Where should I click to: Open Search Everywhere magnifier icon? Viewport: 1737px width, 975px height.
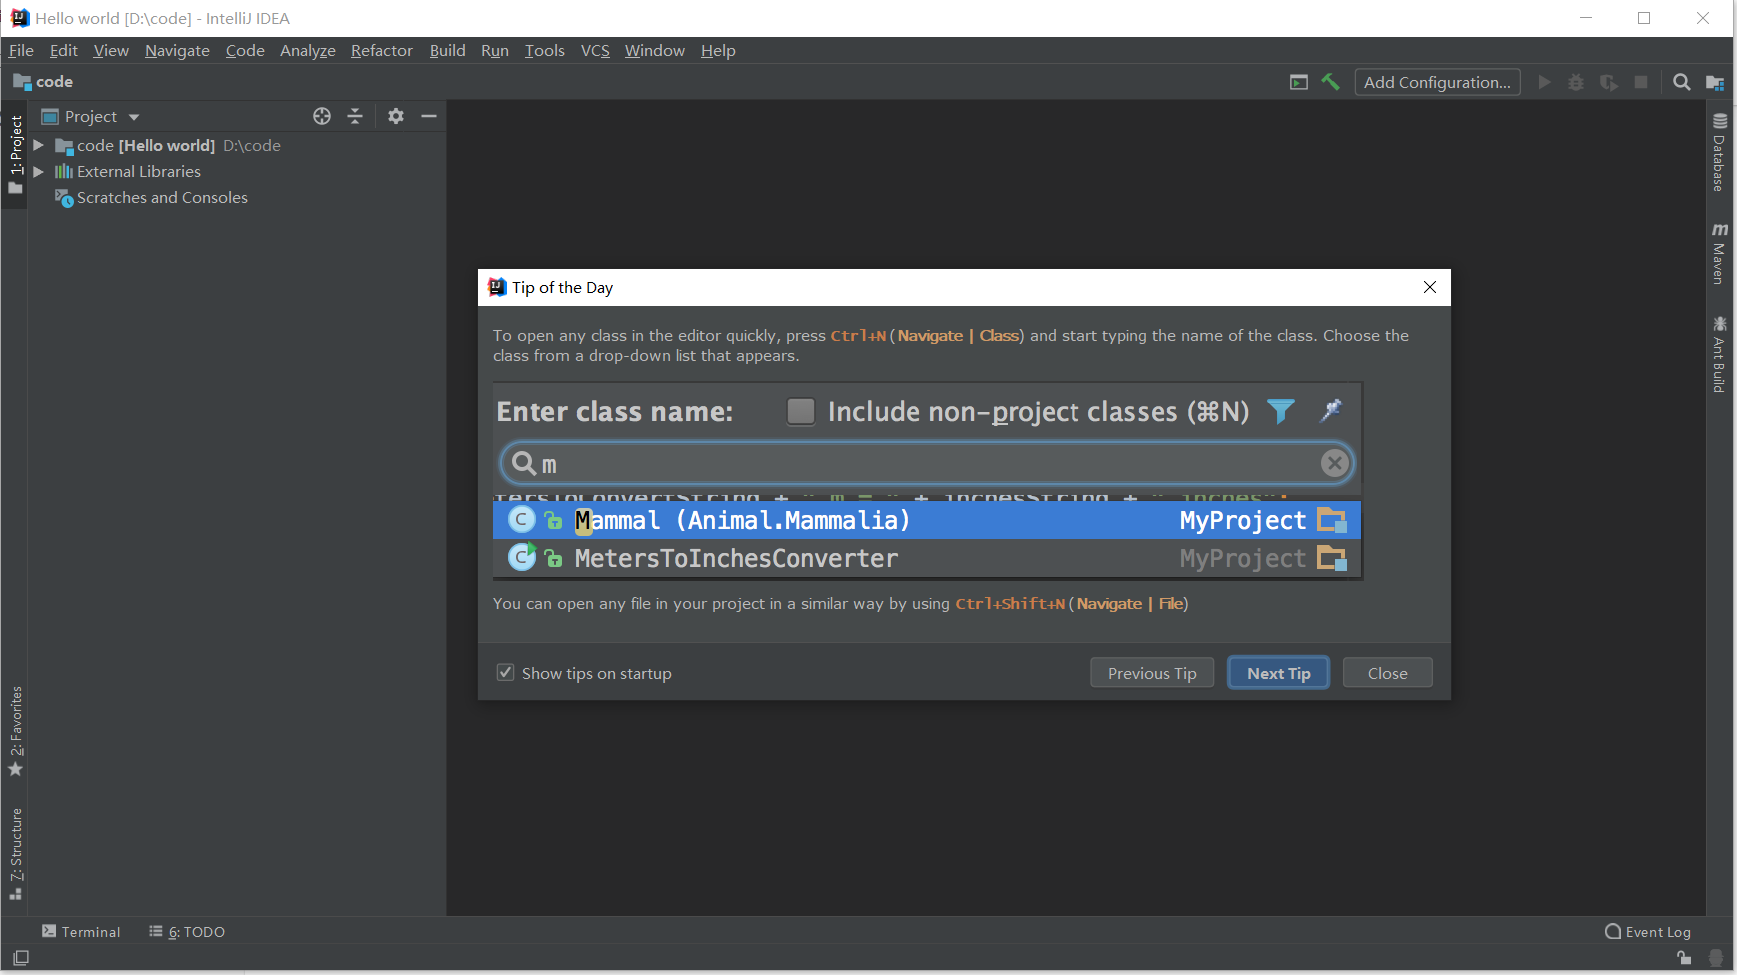[1682, 82]
